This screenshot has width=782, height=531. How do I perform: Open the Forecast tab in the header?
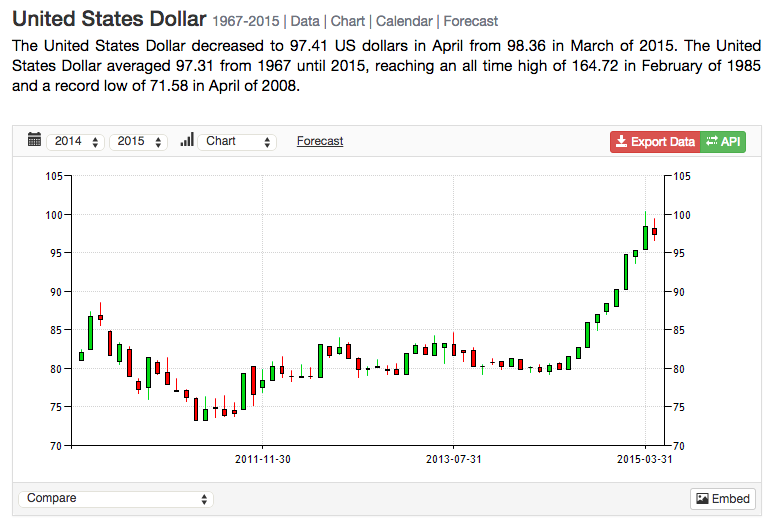coord(470,21)
